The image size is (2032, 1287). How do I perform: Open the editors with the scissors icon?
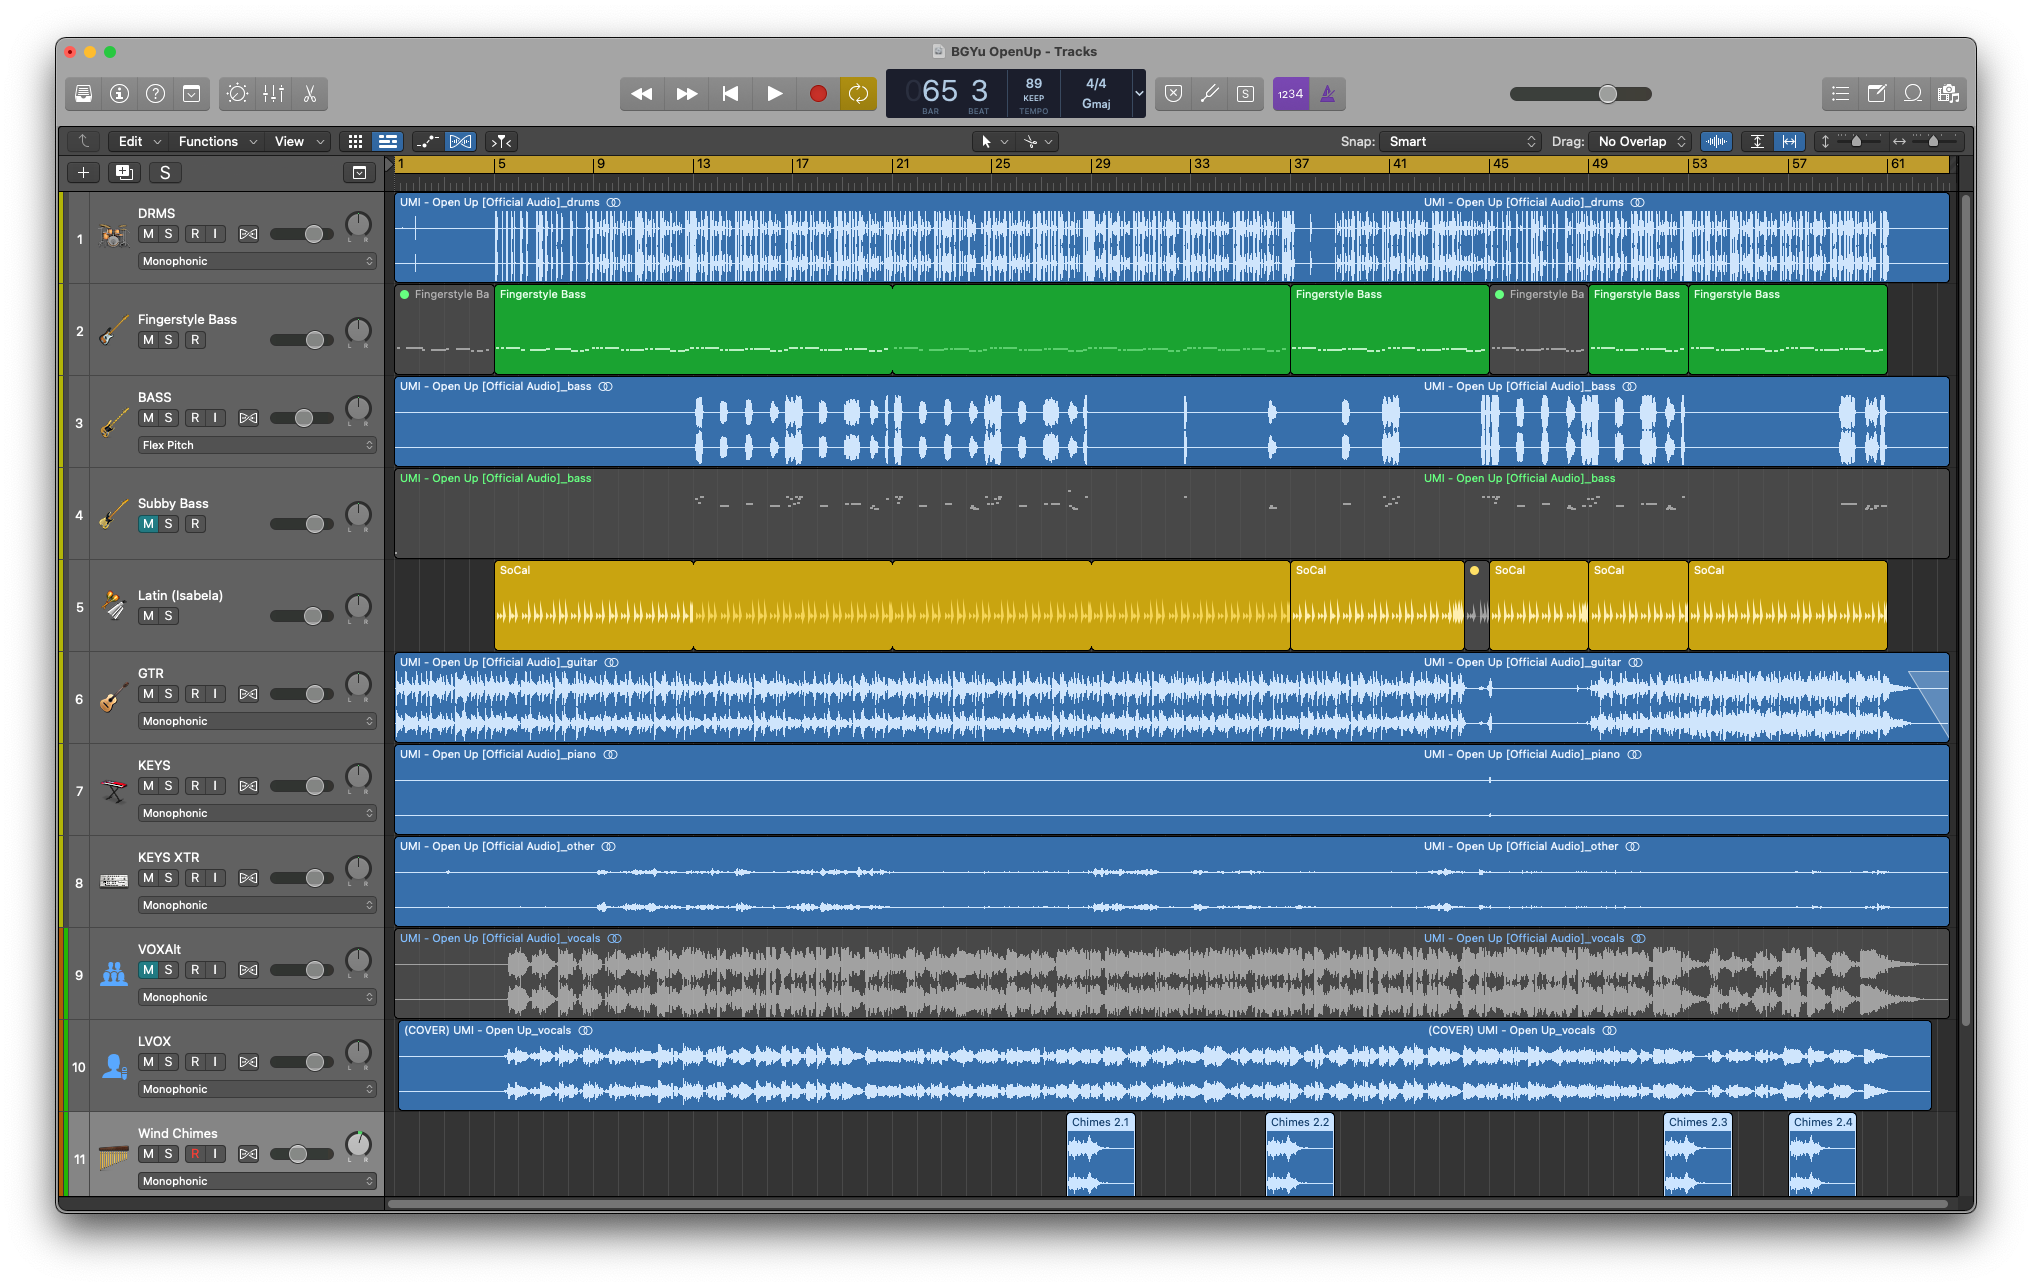click(x=310, y=93)
